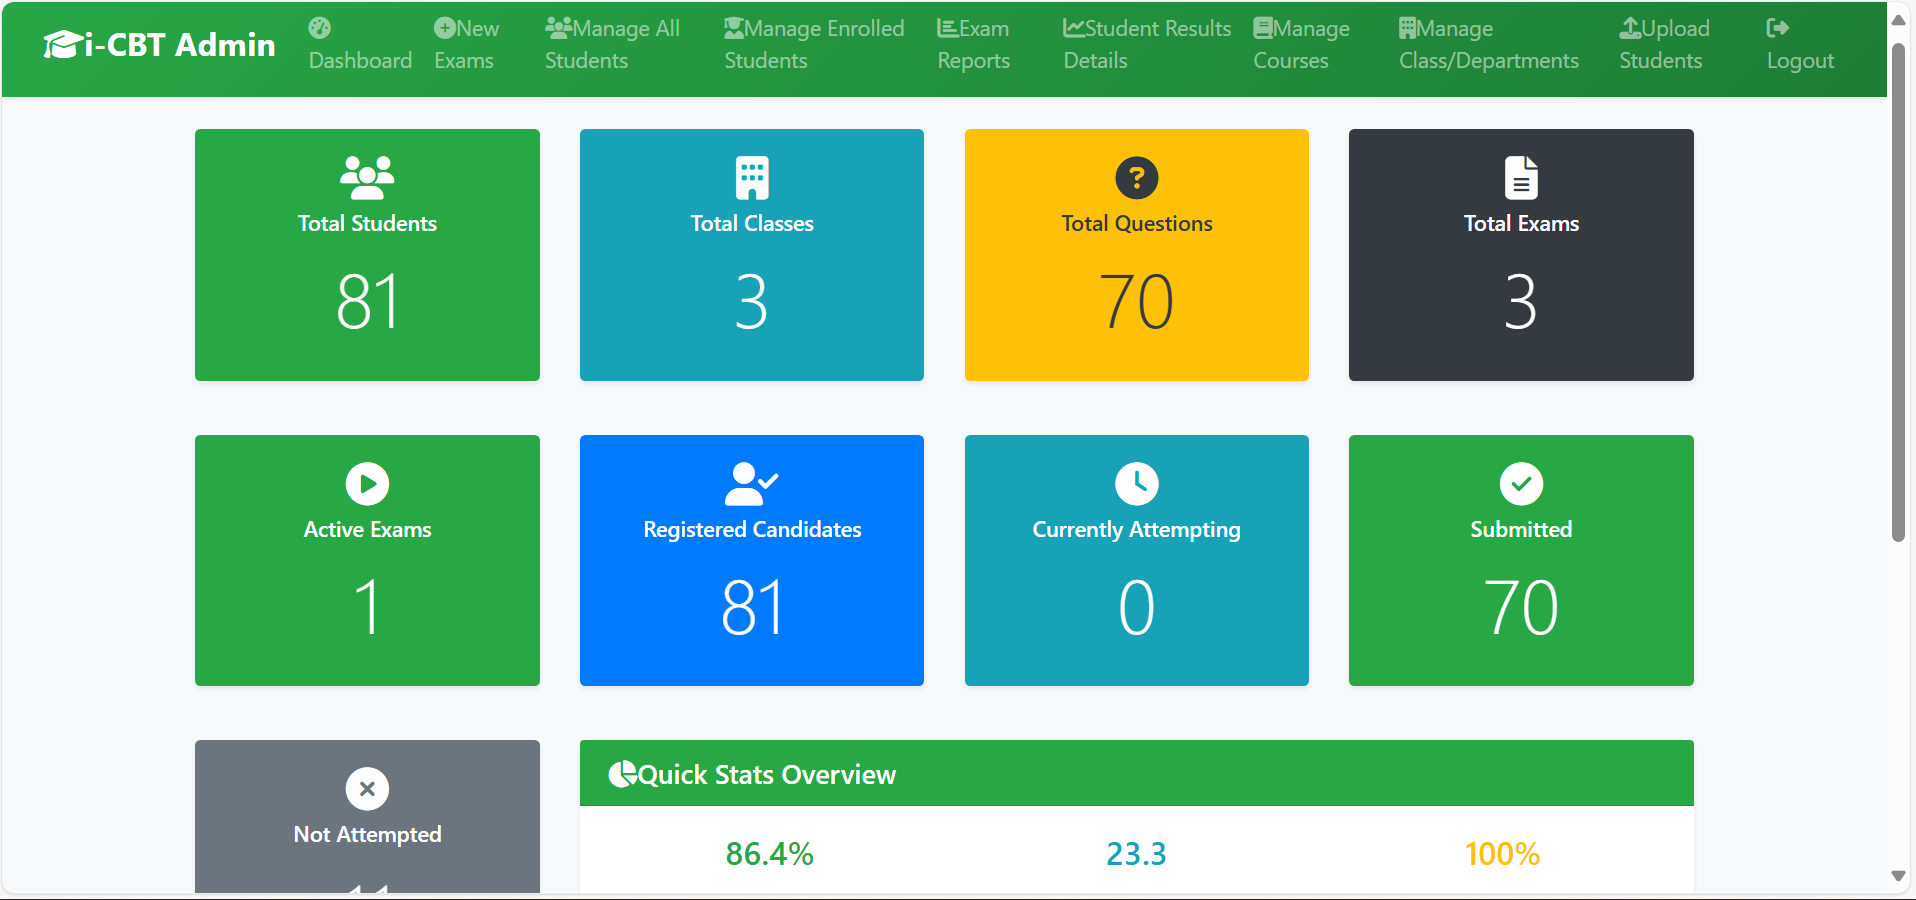Screen dimensions: 1916x900
Task: Click the Not Attempted X icon
Action: click(367, 789)
